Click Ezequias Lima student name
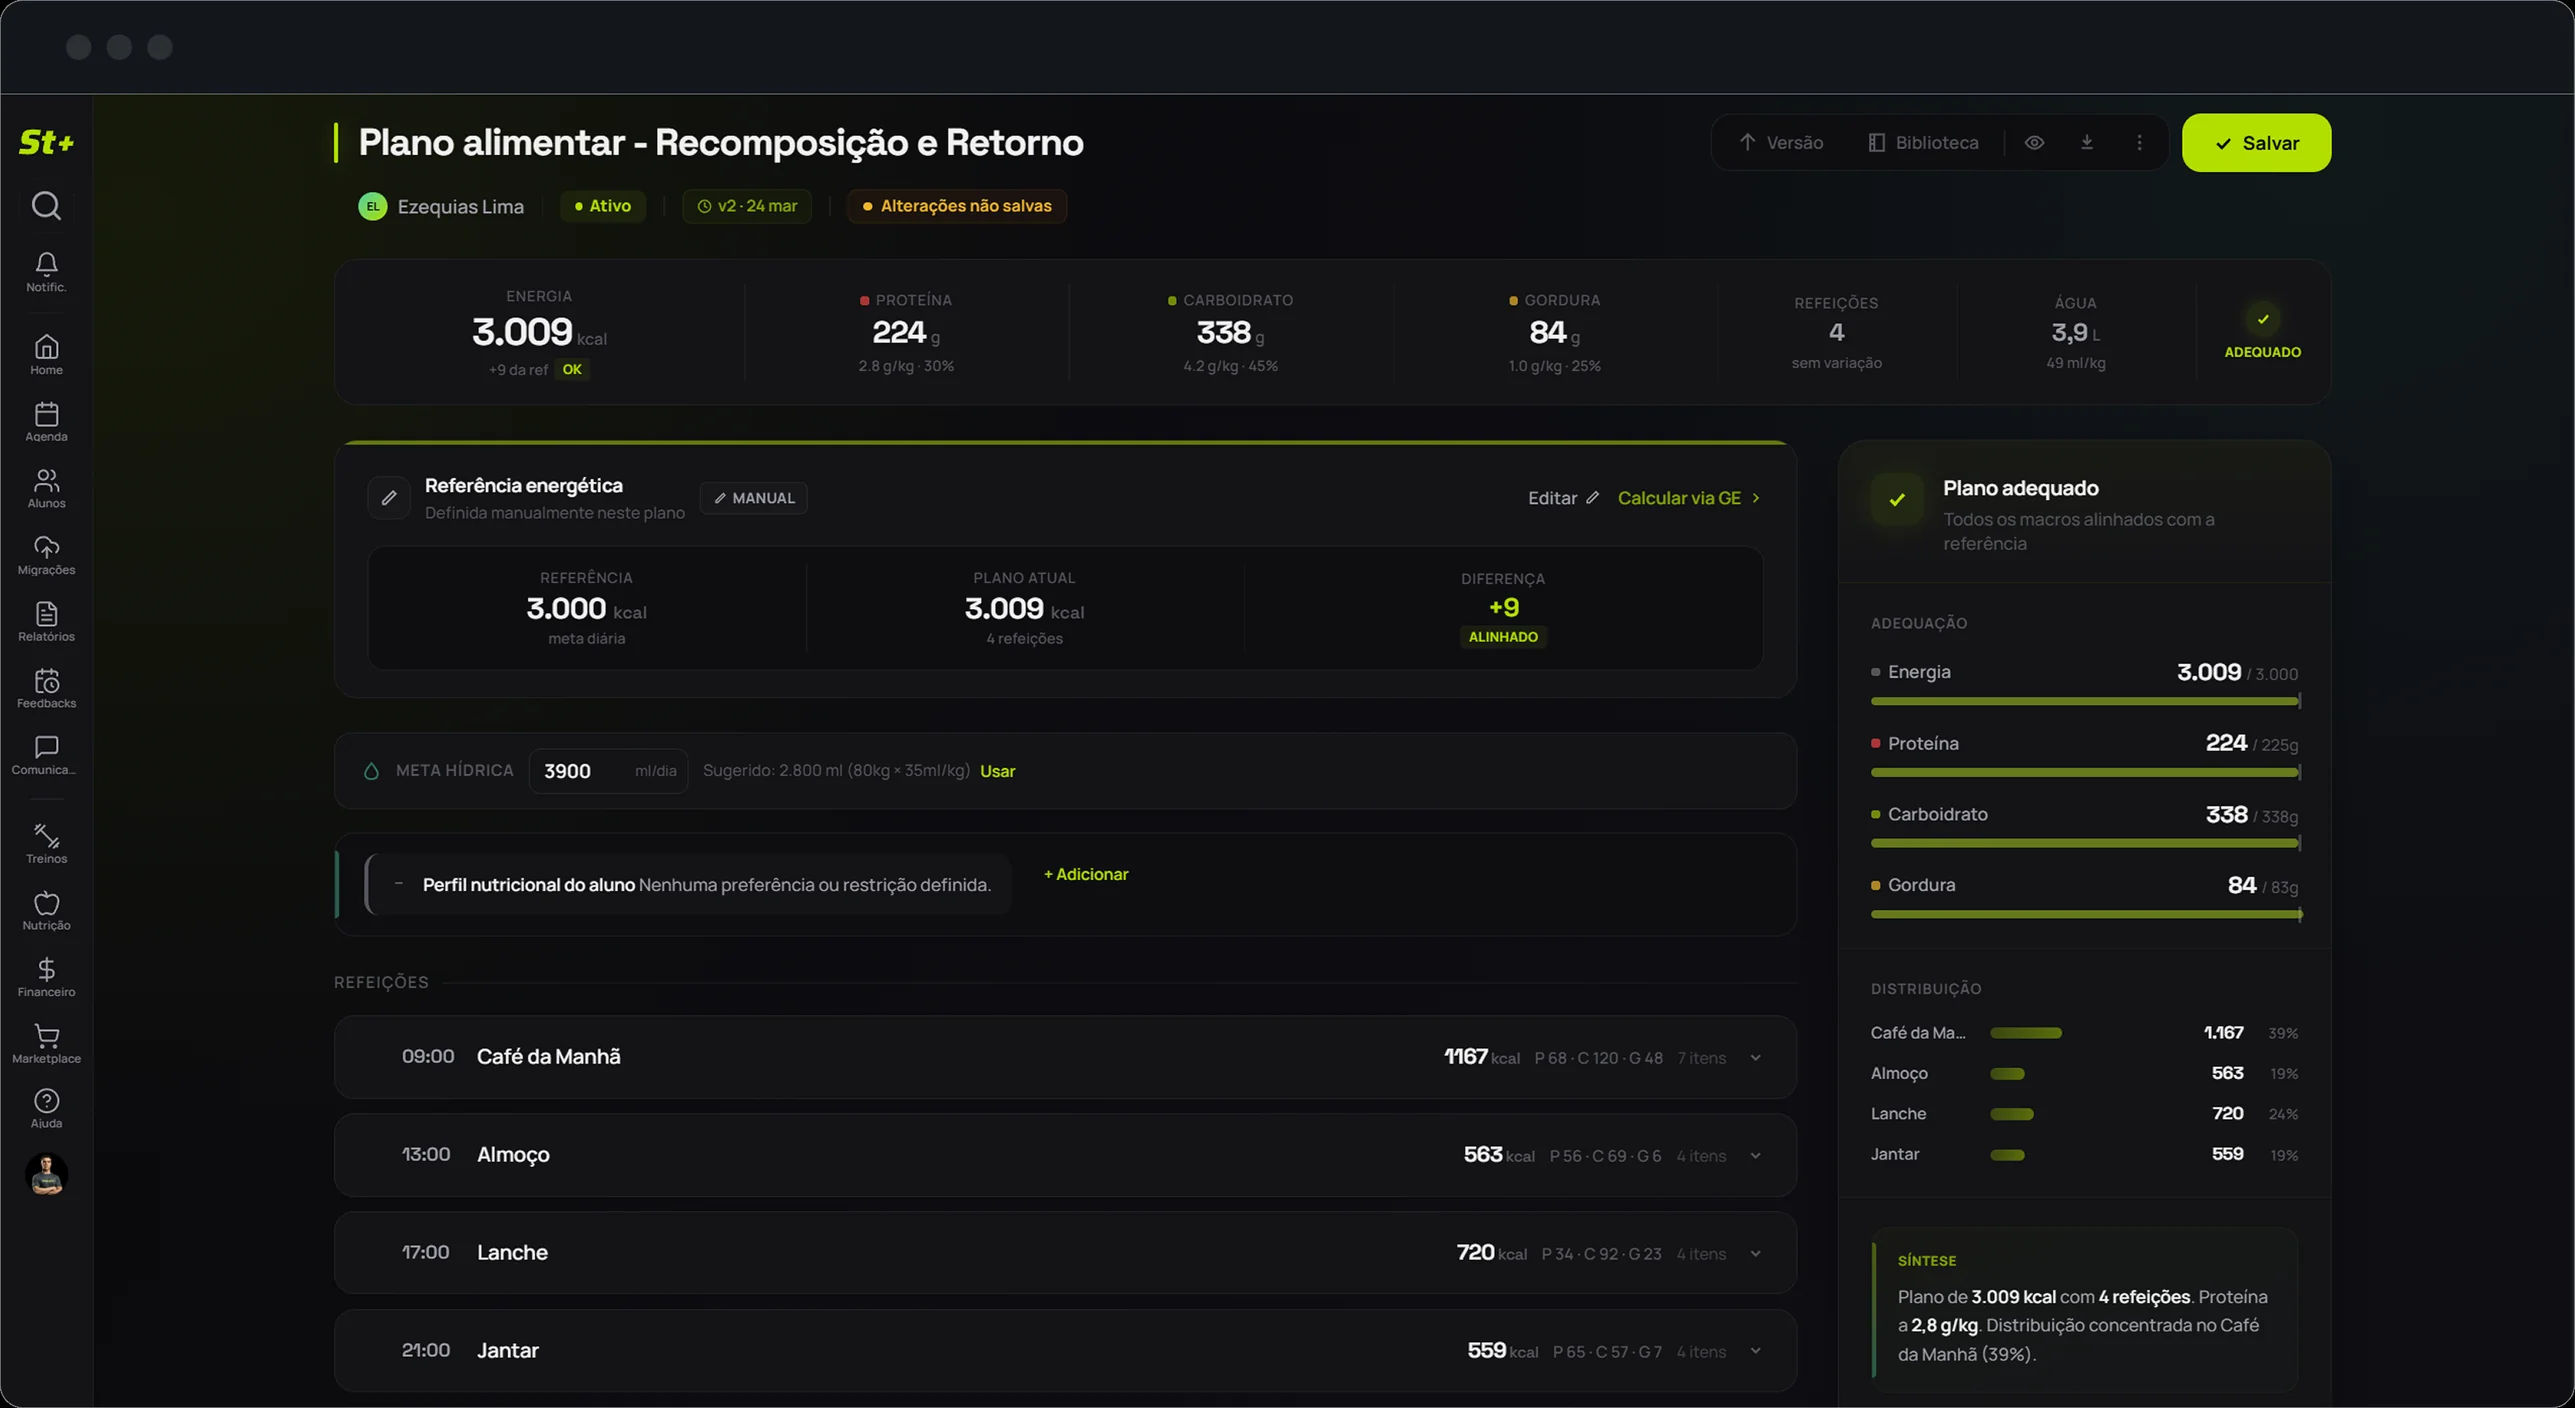 (x=460, y=207)
